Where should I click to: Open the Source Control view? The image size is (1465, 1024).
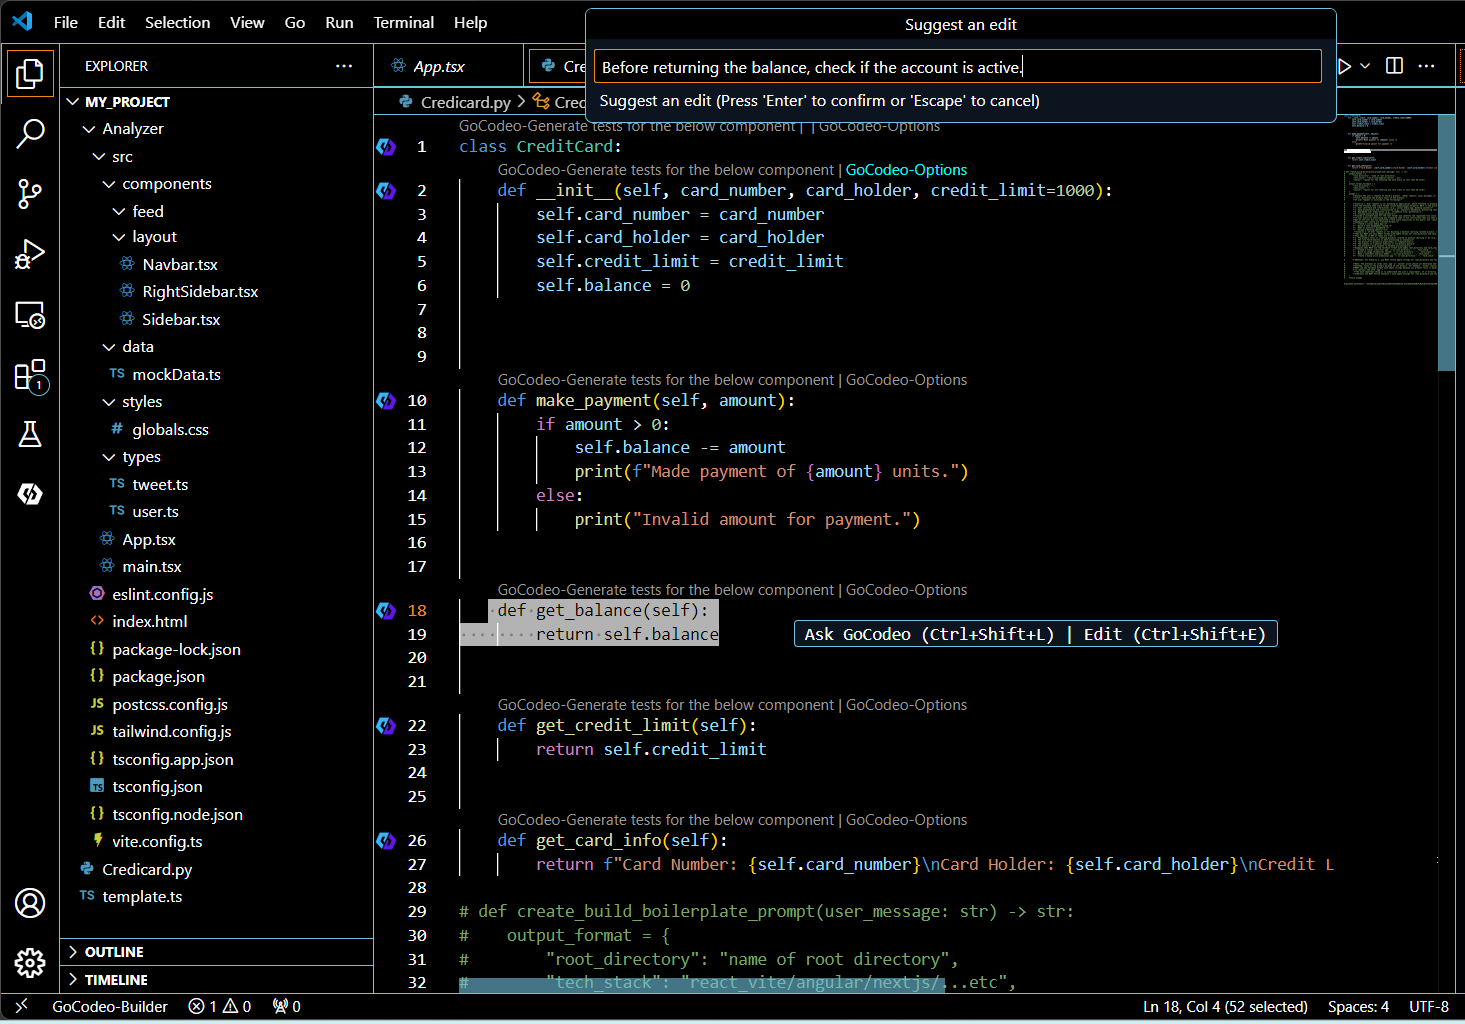30,194
